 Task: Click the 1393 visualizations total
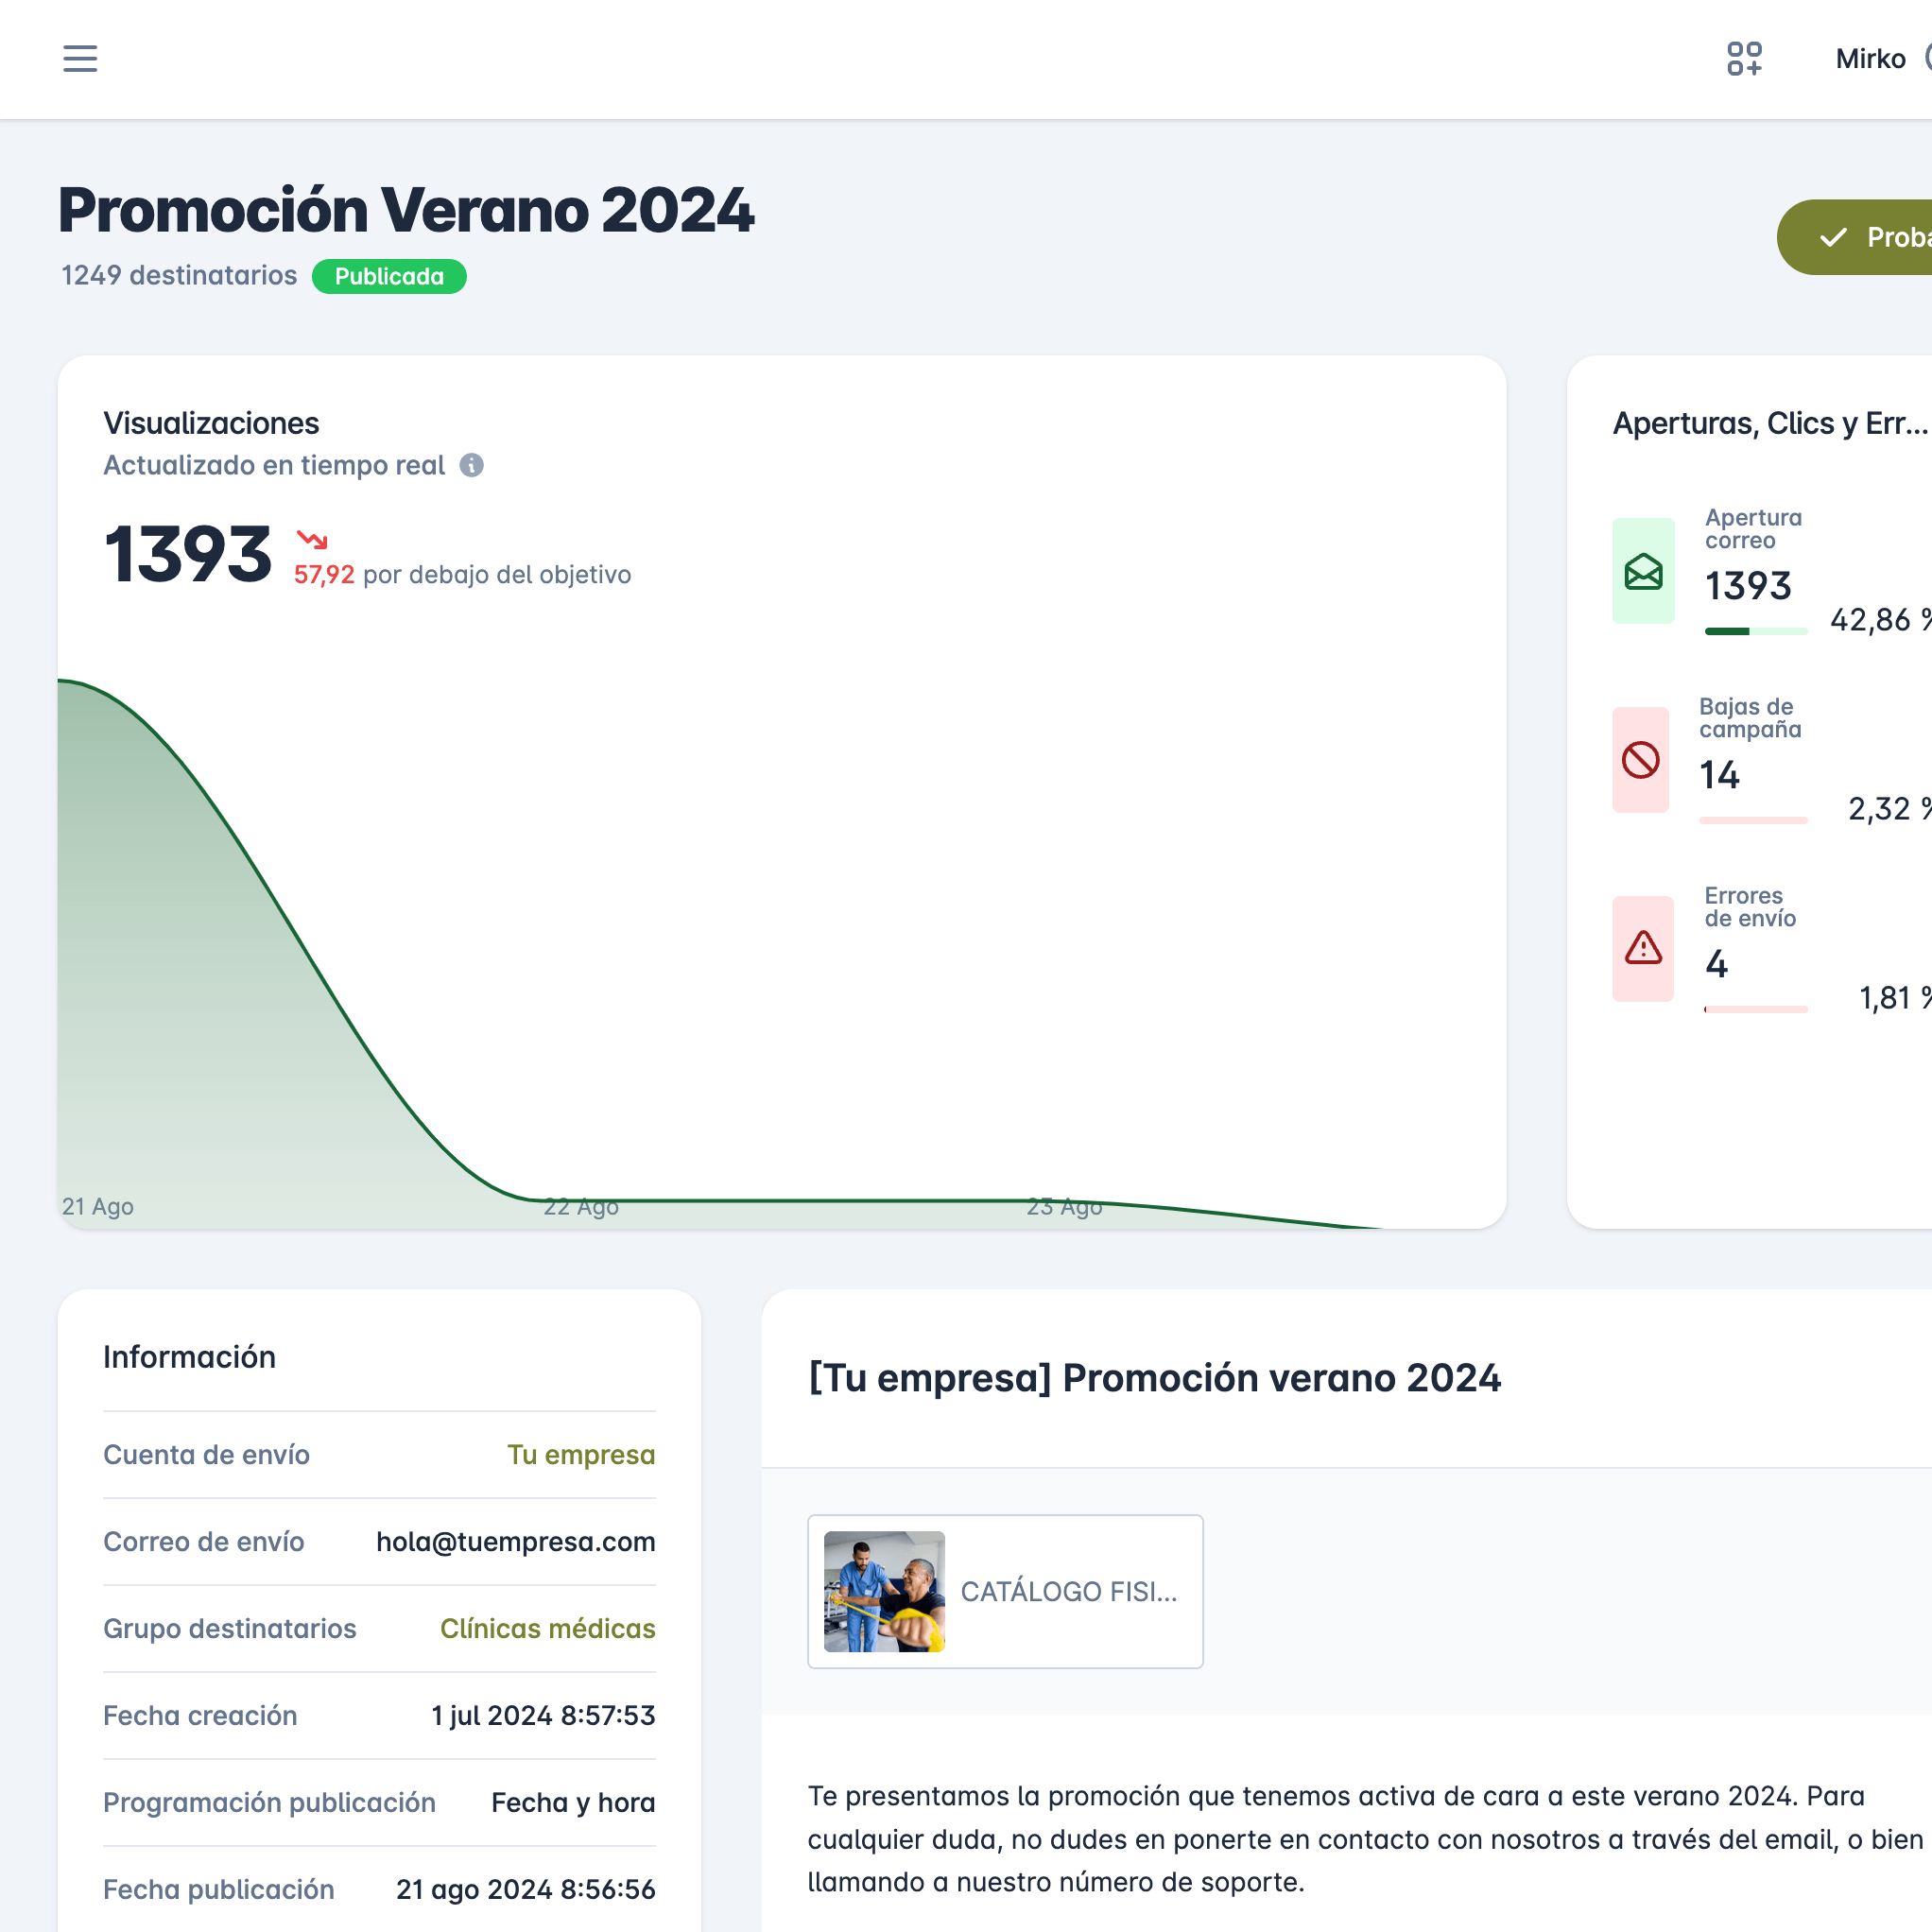[188, 554]
